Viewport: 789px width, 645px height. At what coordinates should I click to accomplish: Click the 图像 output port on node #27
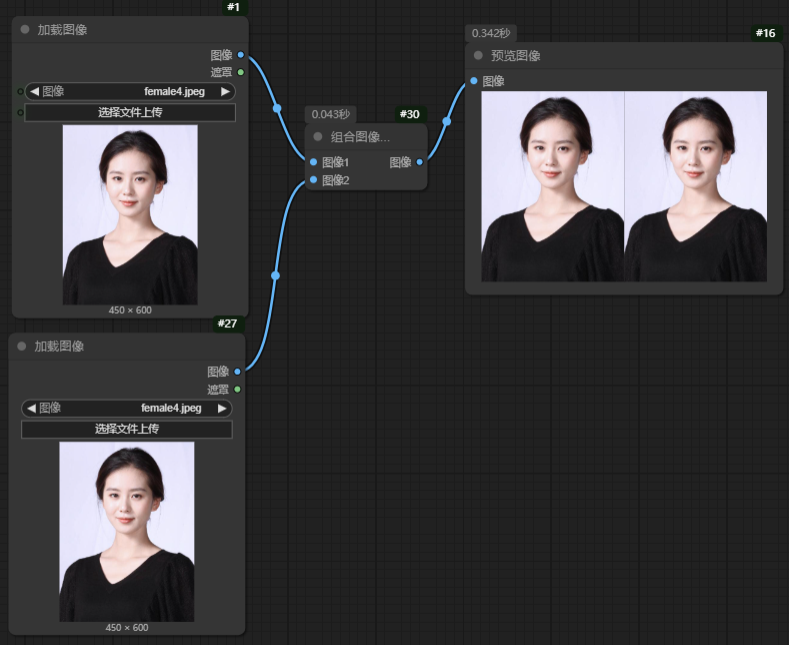237,371
